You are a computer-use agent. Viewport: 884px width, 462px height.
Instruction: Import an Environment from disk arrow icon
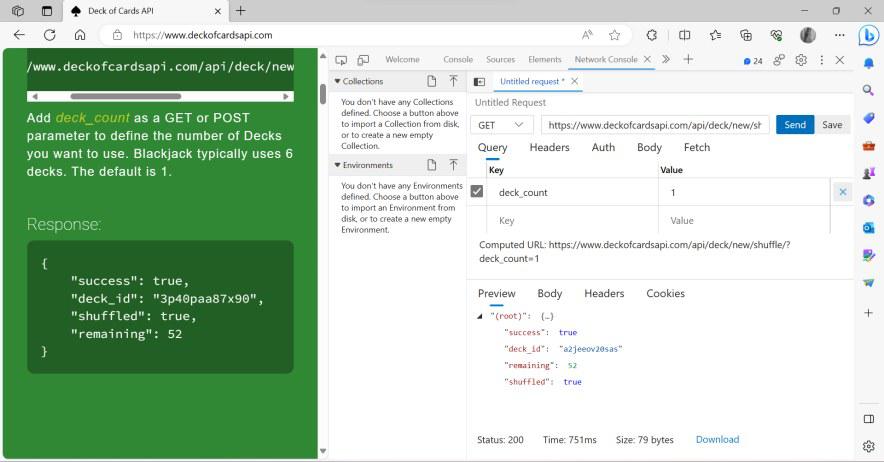tap(453, 165)
